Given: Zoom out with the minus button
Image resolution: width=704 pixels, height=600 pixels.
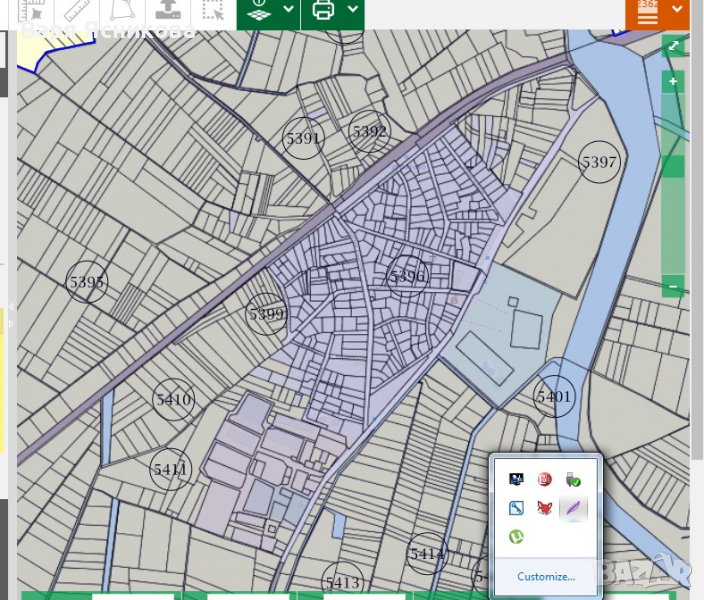Looking at the screenshot, I should 673,287.
